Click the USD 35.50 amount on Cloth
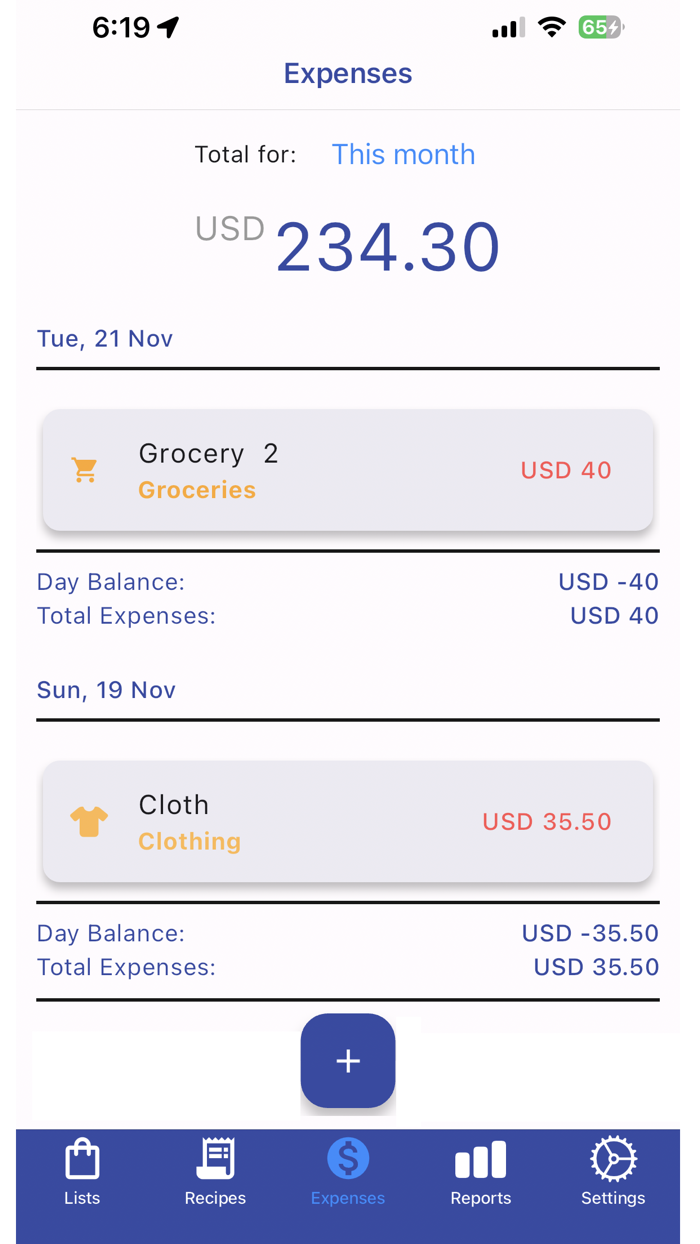This screenshot has width=700, height=1244. tap(547, 821)
